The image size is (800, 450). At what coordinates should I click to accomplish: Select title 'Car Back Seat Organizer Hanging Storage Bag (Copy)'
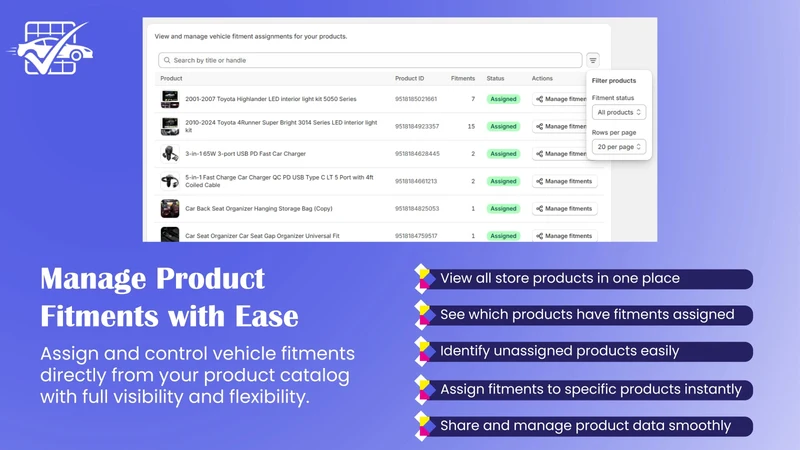point(259,209)
